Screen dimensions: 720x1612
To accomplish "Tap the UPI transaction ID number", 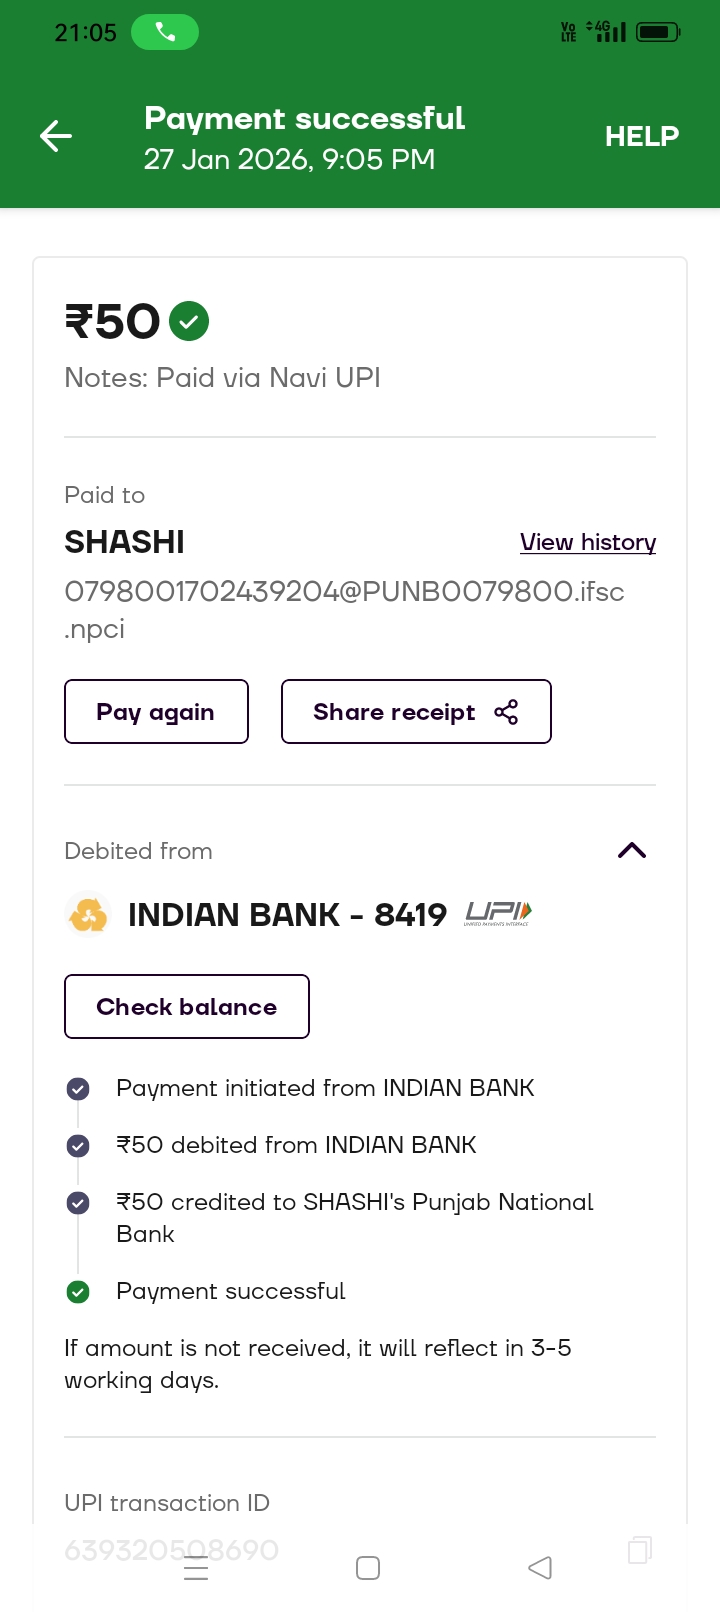I will pyautogui.click(x=172, y=1550).
